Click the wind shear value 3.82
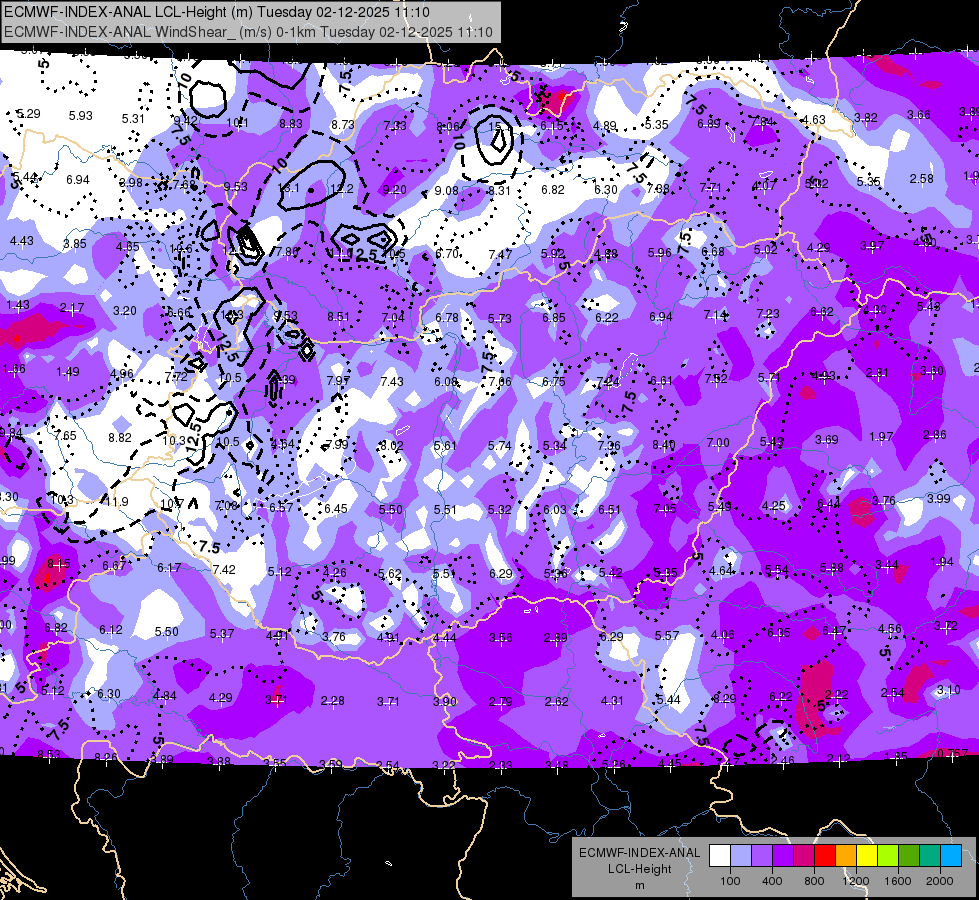The image size is (979, 900). pyautogui.click(x=865, y=117)
